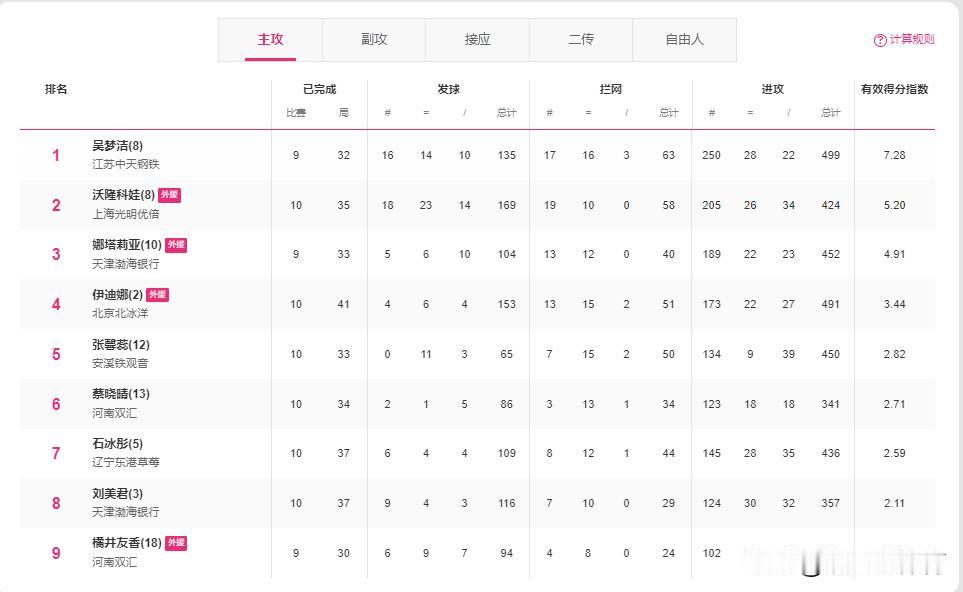
Task: Click player name 张馨蕊(12)
Action: [121, 345]
